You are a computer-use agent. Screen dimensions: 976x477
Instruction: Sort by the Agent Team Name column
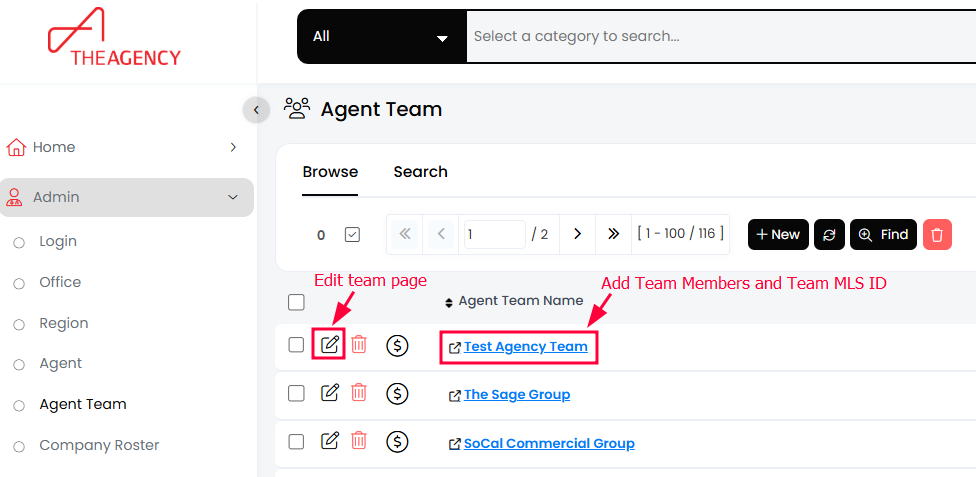[x=520, y=301]
